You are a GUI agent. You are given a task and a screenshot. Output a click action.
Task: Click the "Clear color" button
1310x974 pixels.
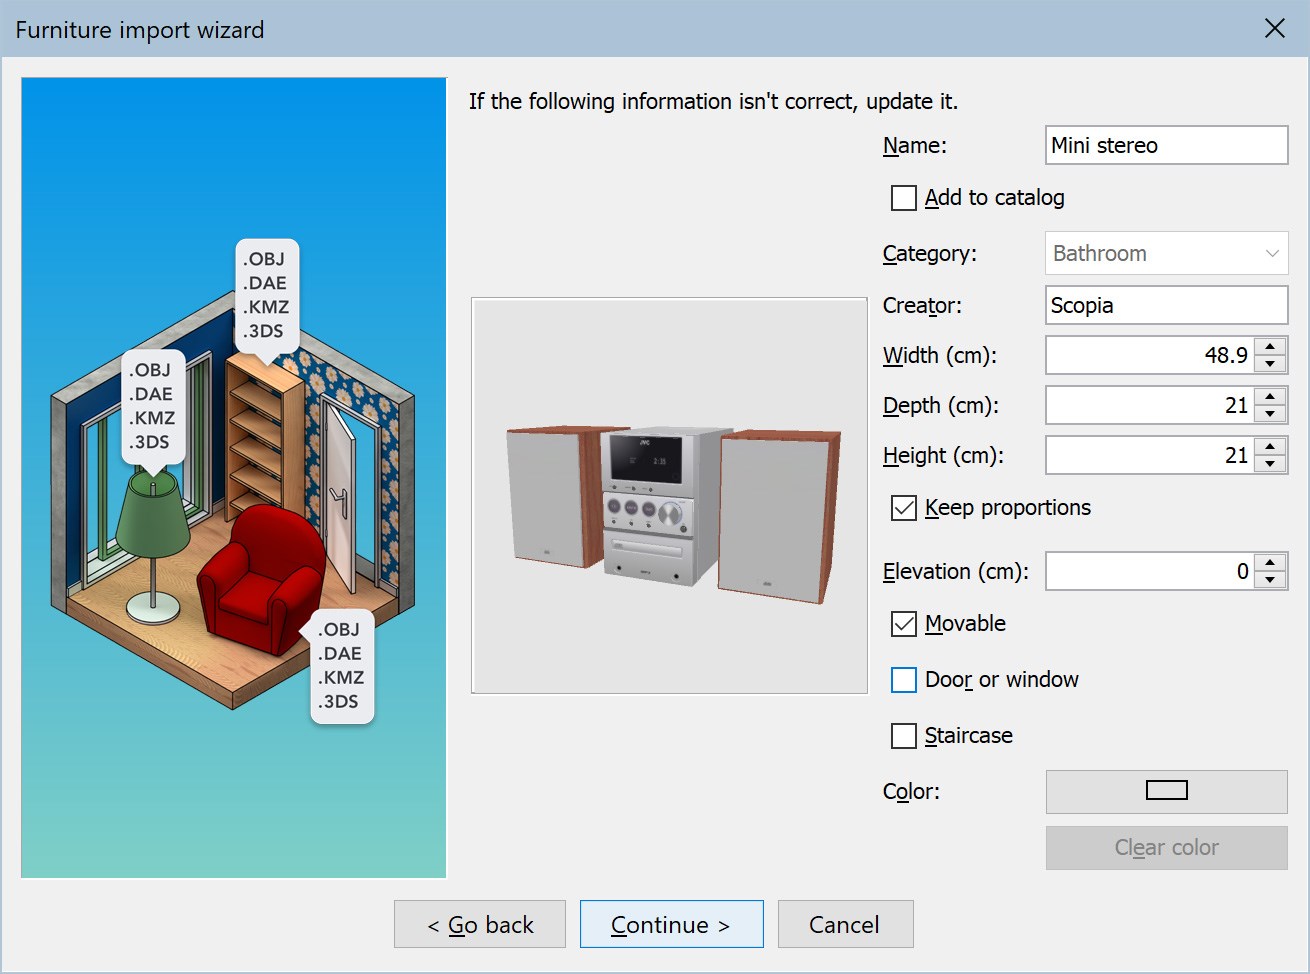point(1166,847)
